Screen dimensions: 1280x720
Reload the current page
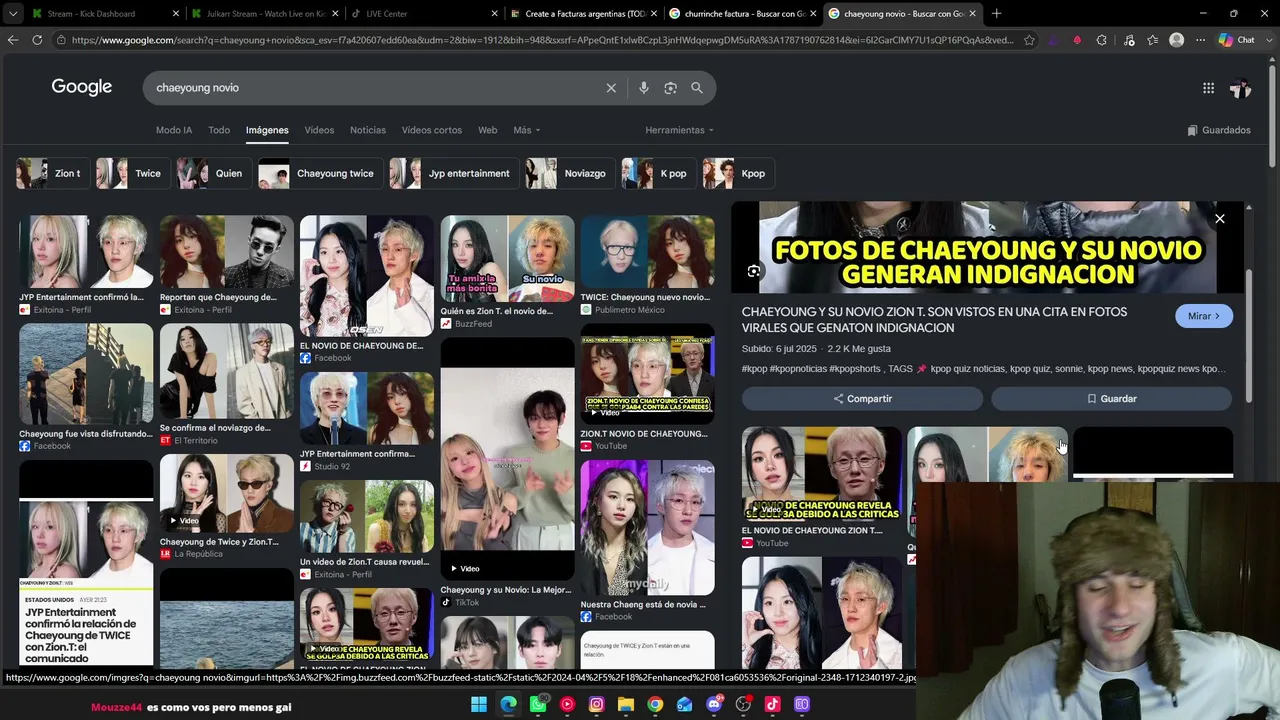point(37,40)
